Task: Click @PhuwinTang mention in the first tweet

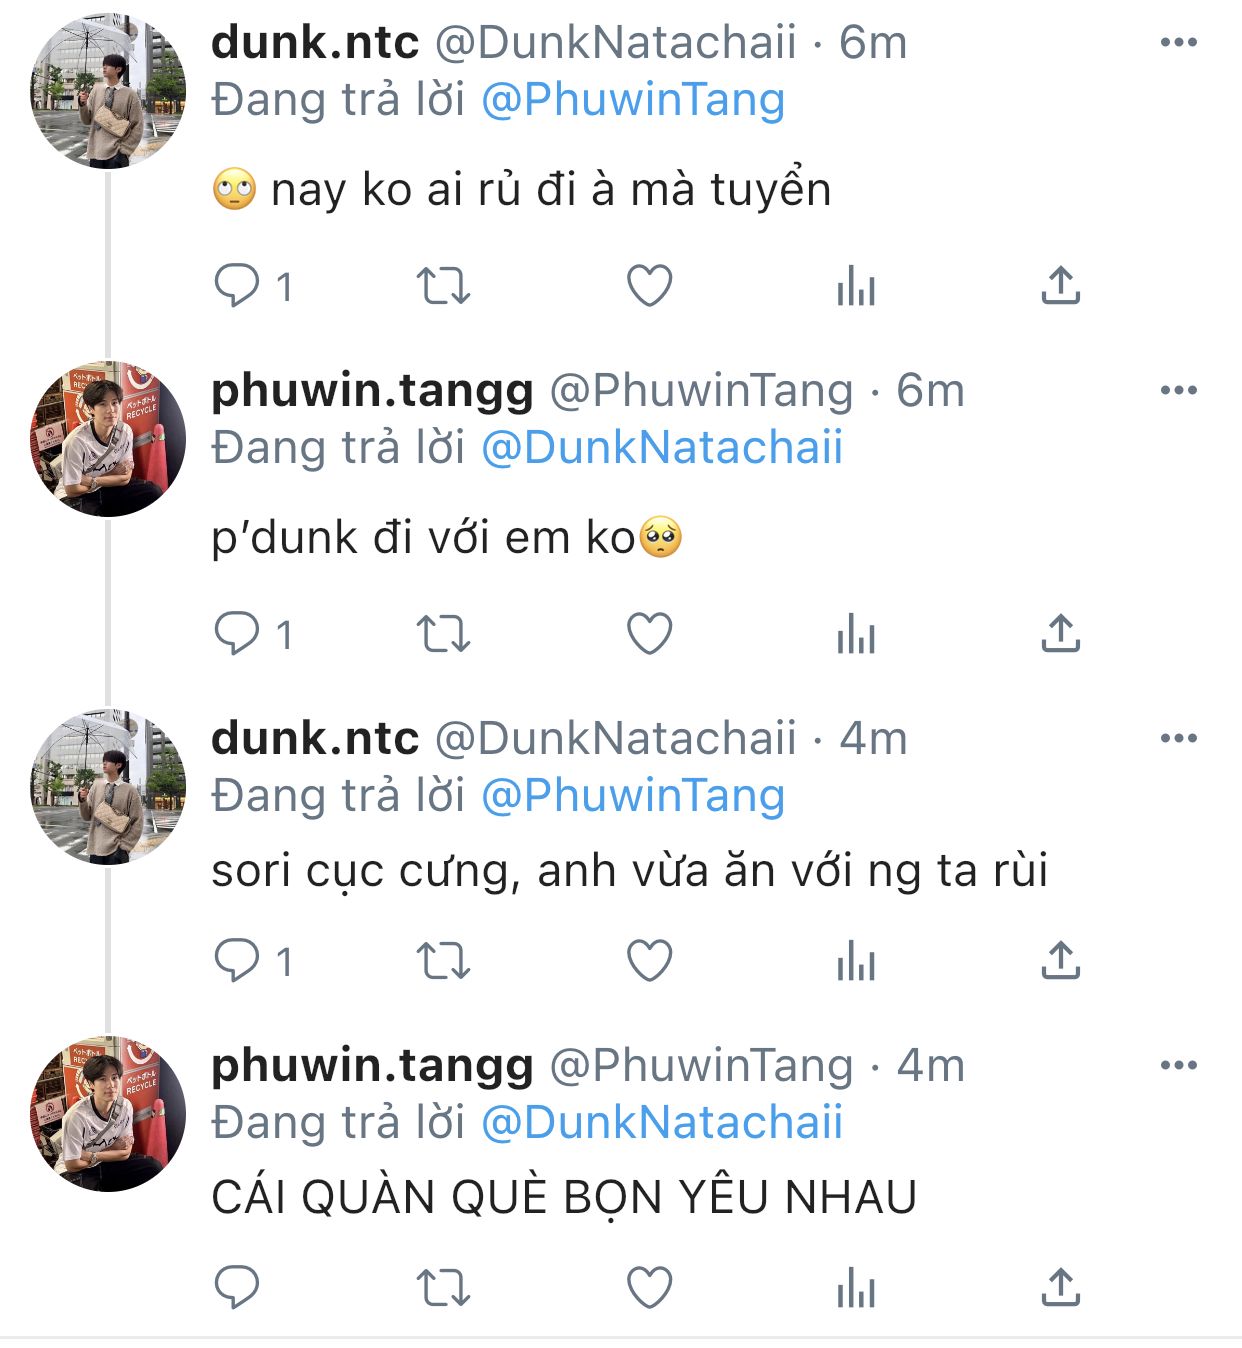Action: coord(633,100)
